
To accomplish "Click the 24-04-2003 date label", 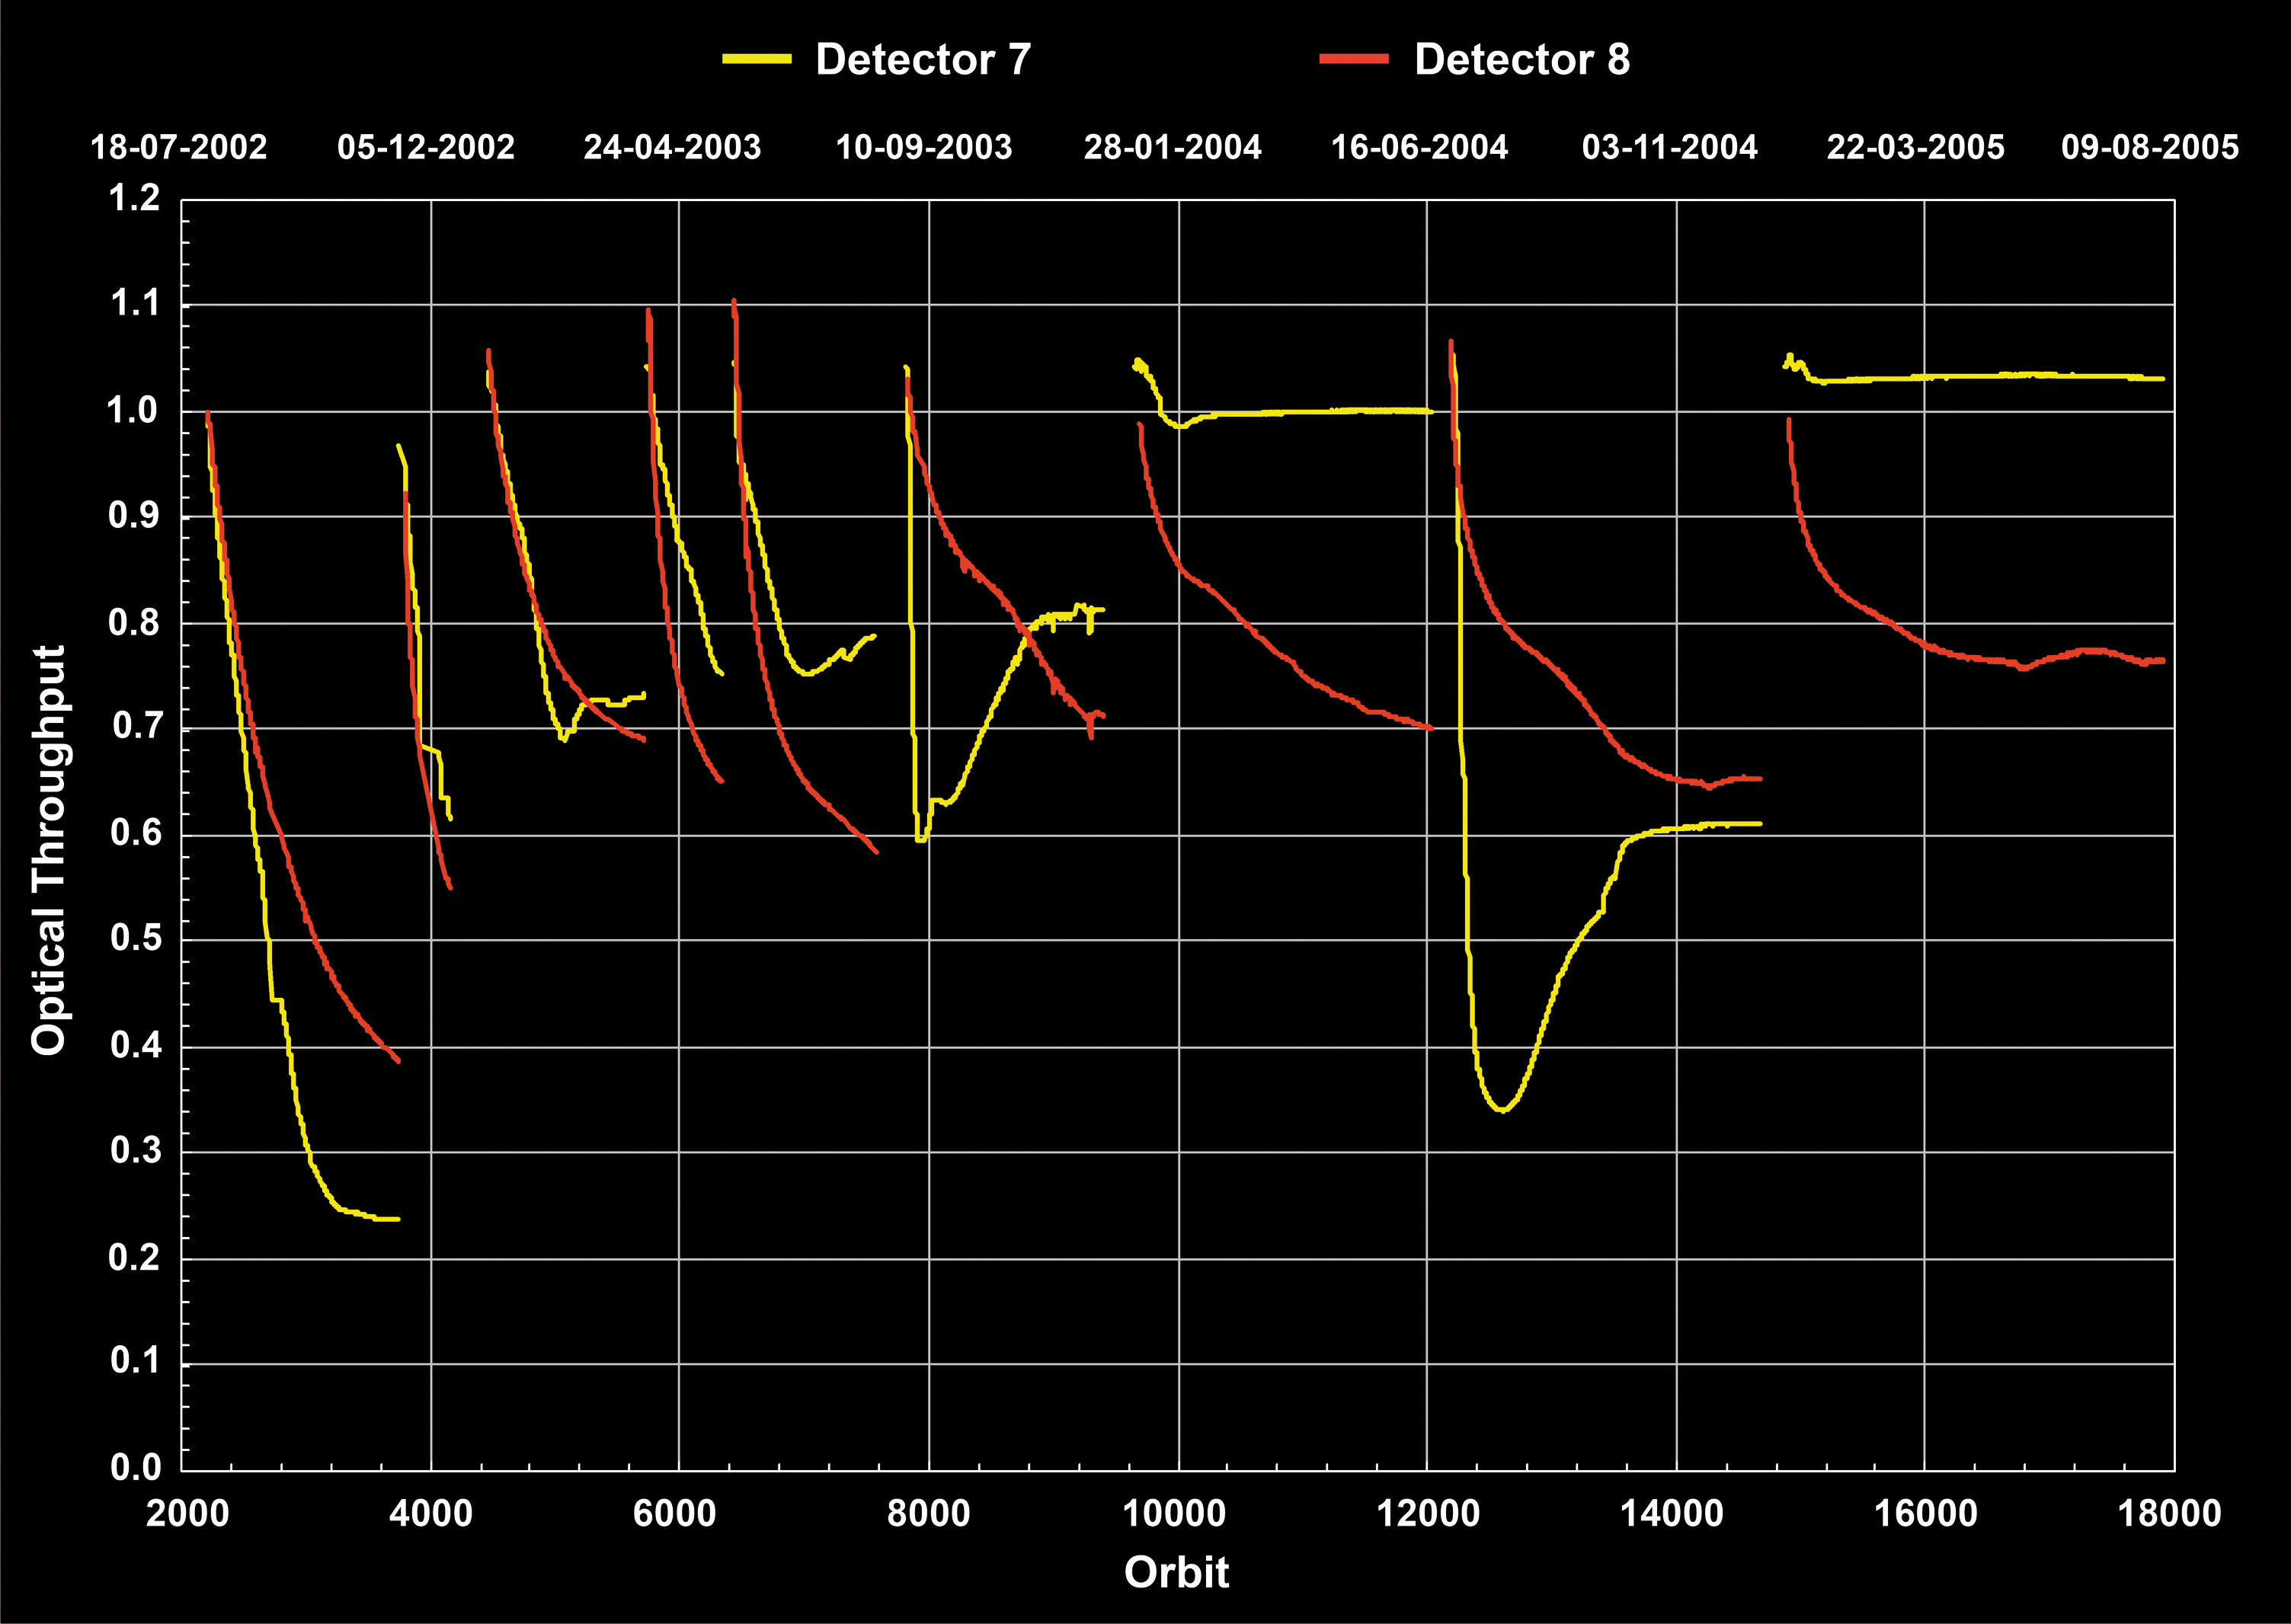I will [672, 148].
